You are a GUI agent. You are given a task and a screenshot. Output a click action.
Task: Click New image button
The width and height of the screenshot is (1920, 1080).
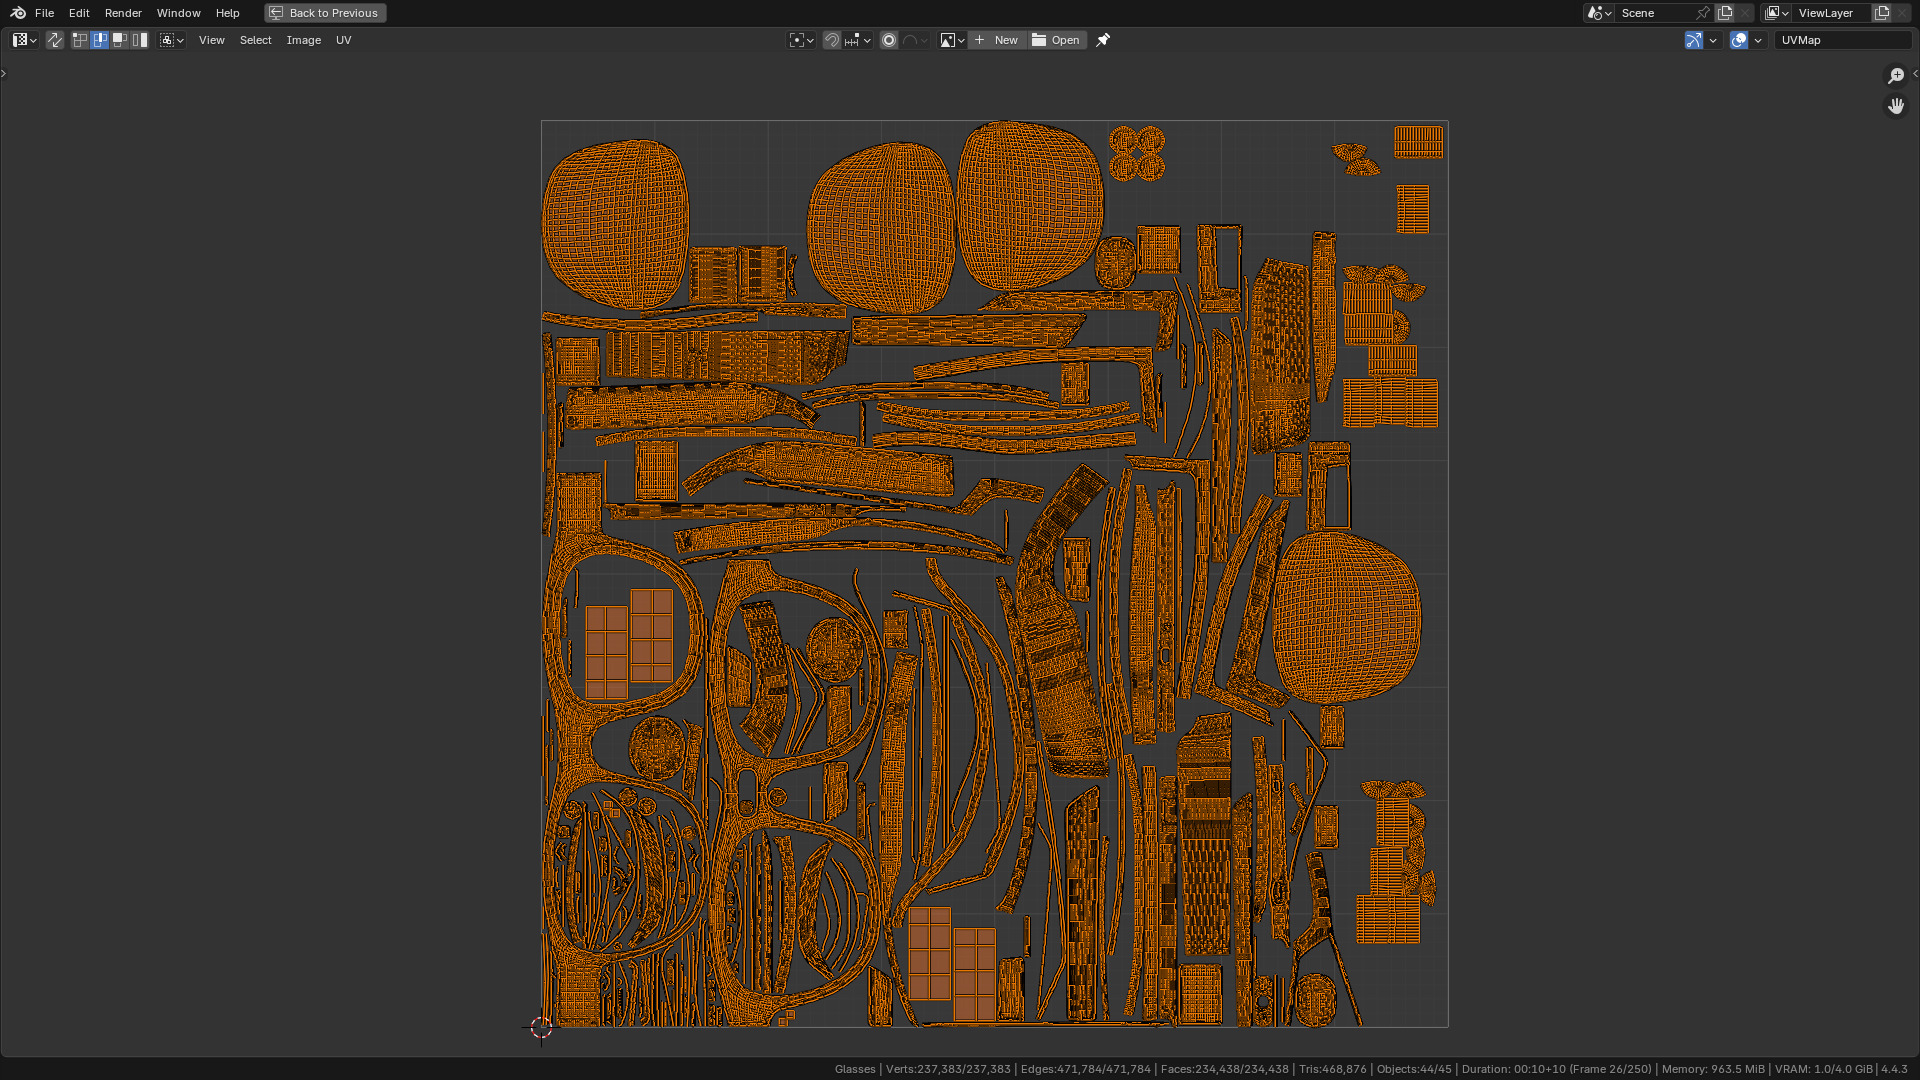pos(997,40)
